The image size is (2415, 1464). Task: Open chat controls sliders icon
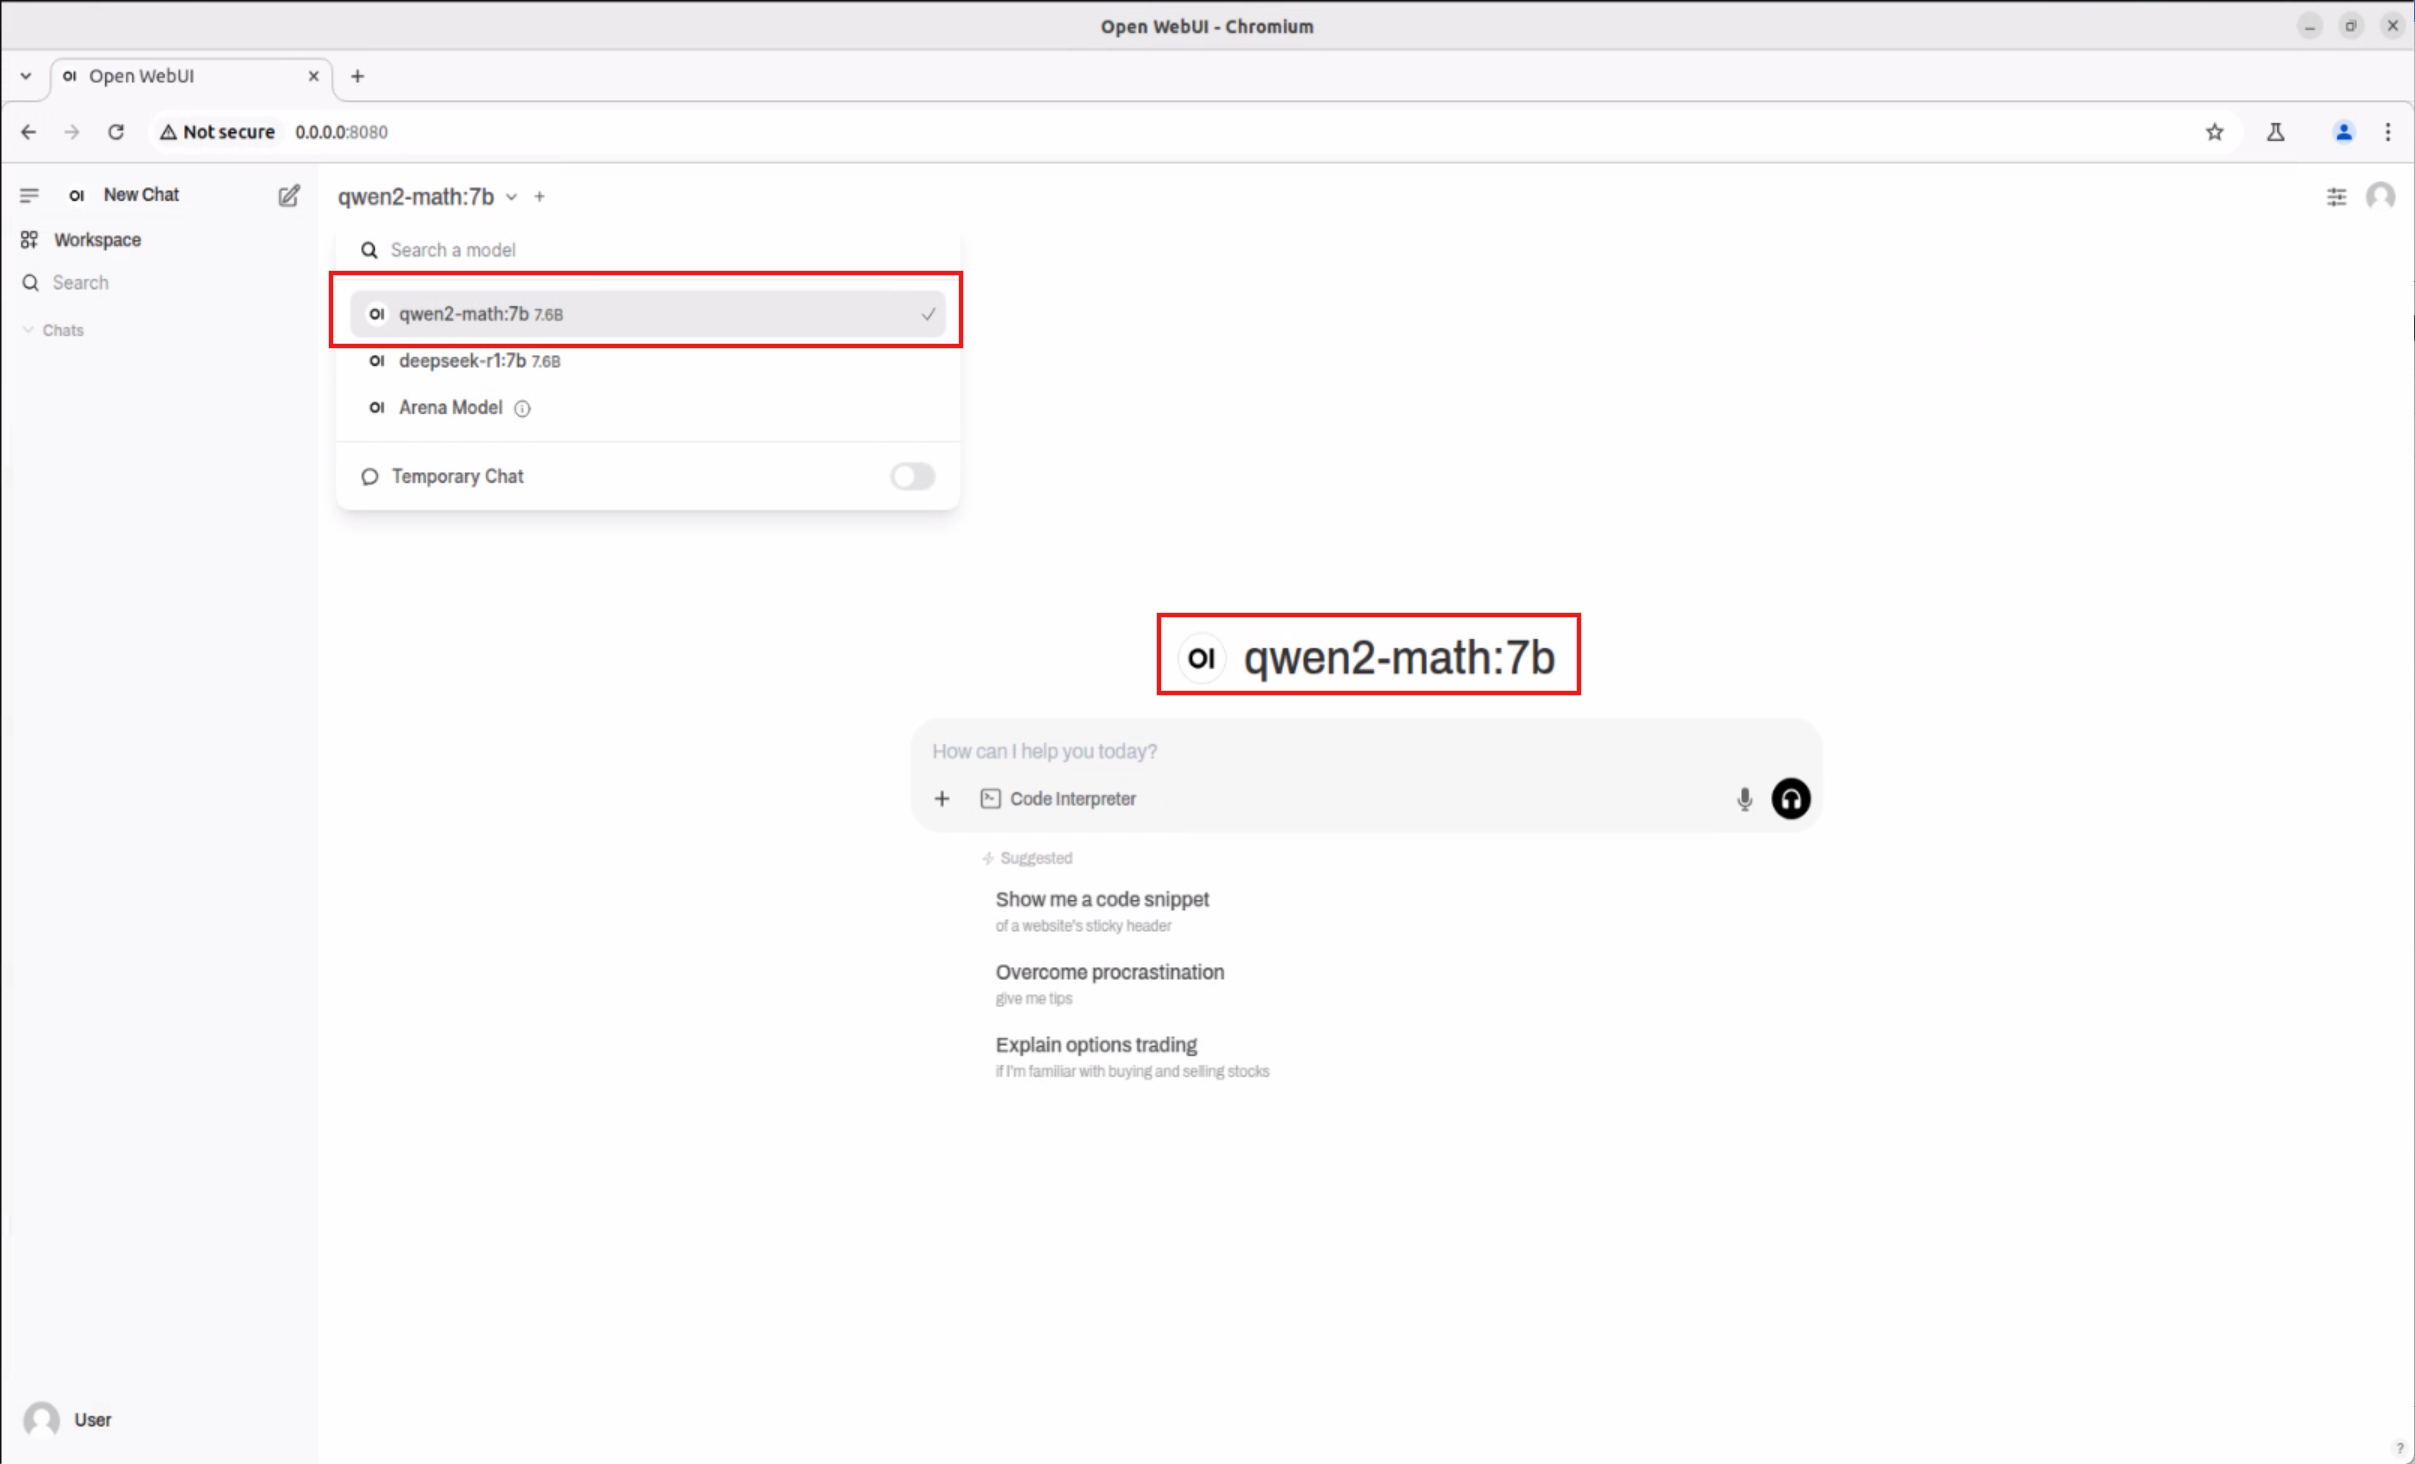click(2336, 197)
